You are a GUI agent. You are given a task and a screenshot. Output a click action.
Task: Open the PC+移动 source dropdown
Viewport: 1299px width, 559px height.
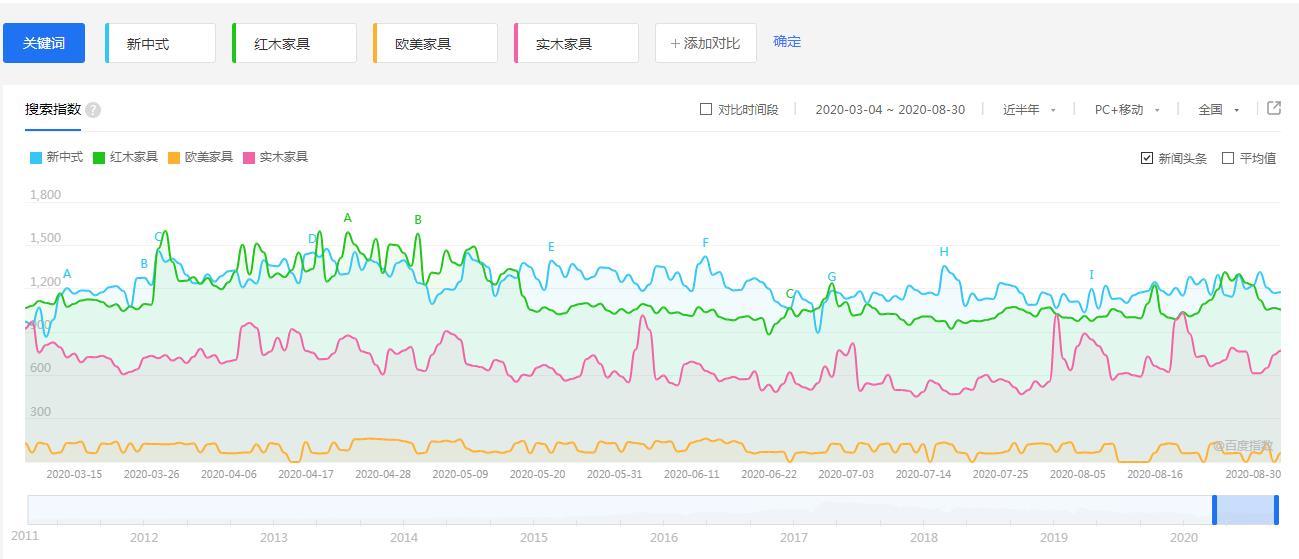tap(1127, 110)
